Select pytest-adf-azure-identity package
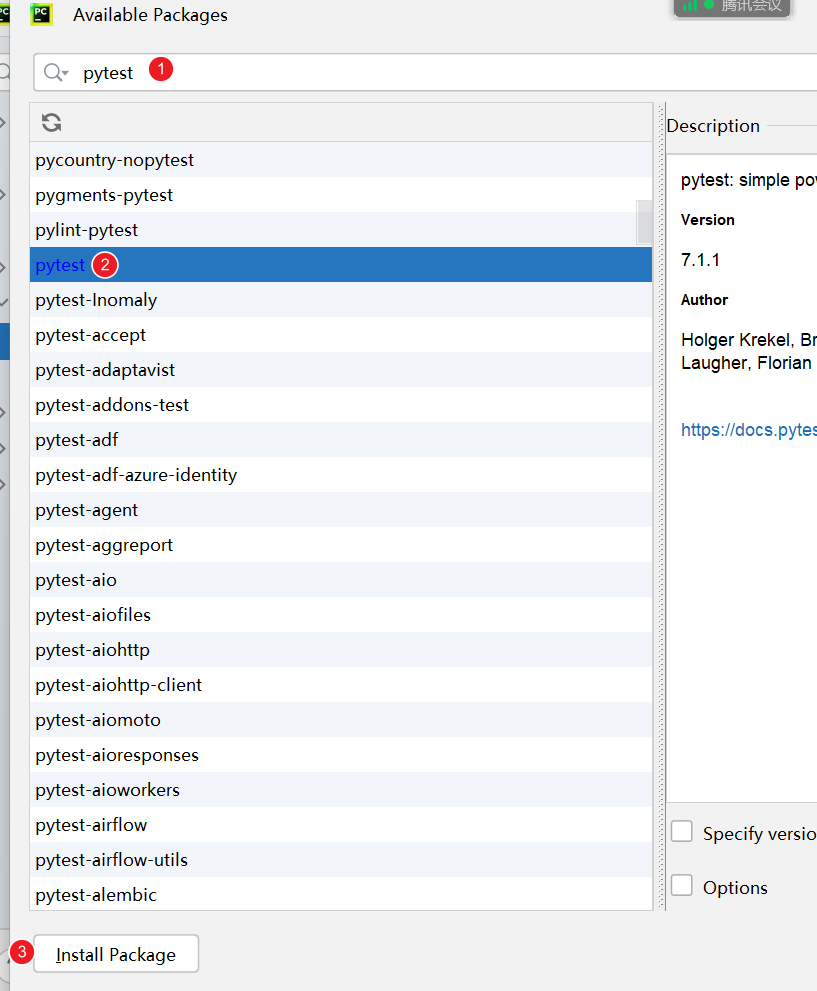The width and height of the screenshot is (817, 991). (341, 475)
